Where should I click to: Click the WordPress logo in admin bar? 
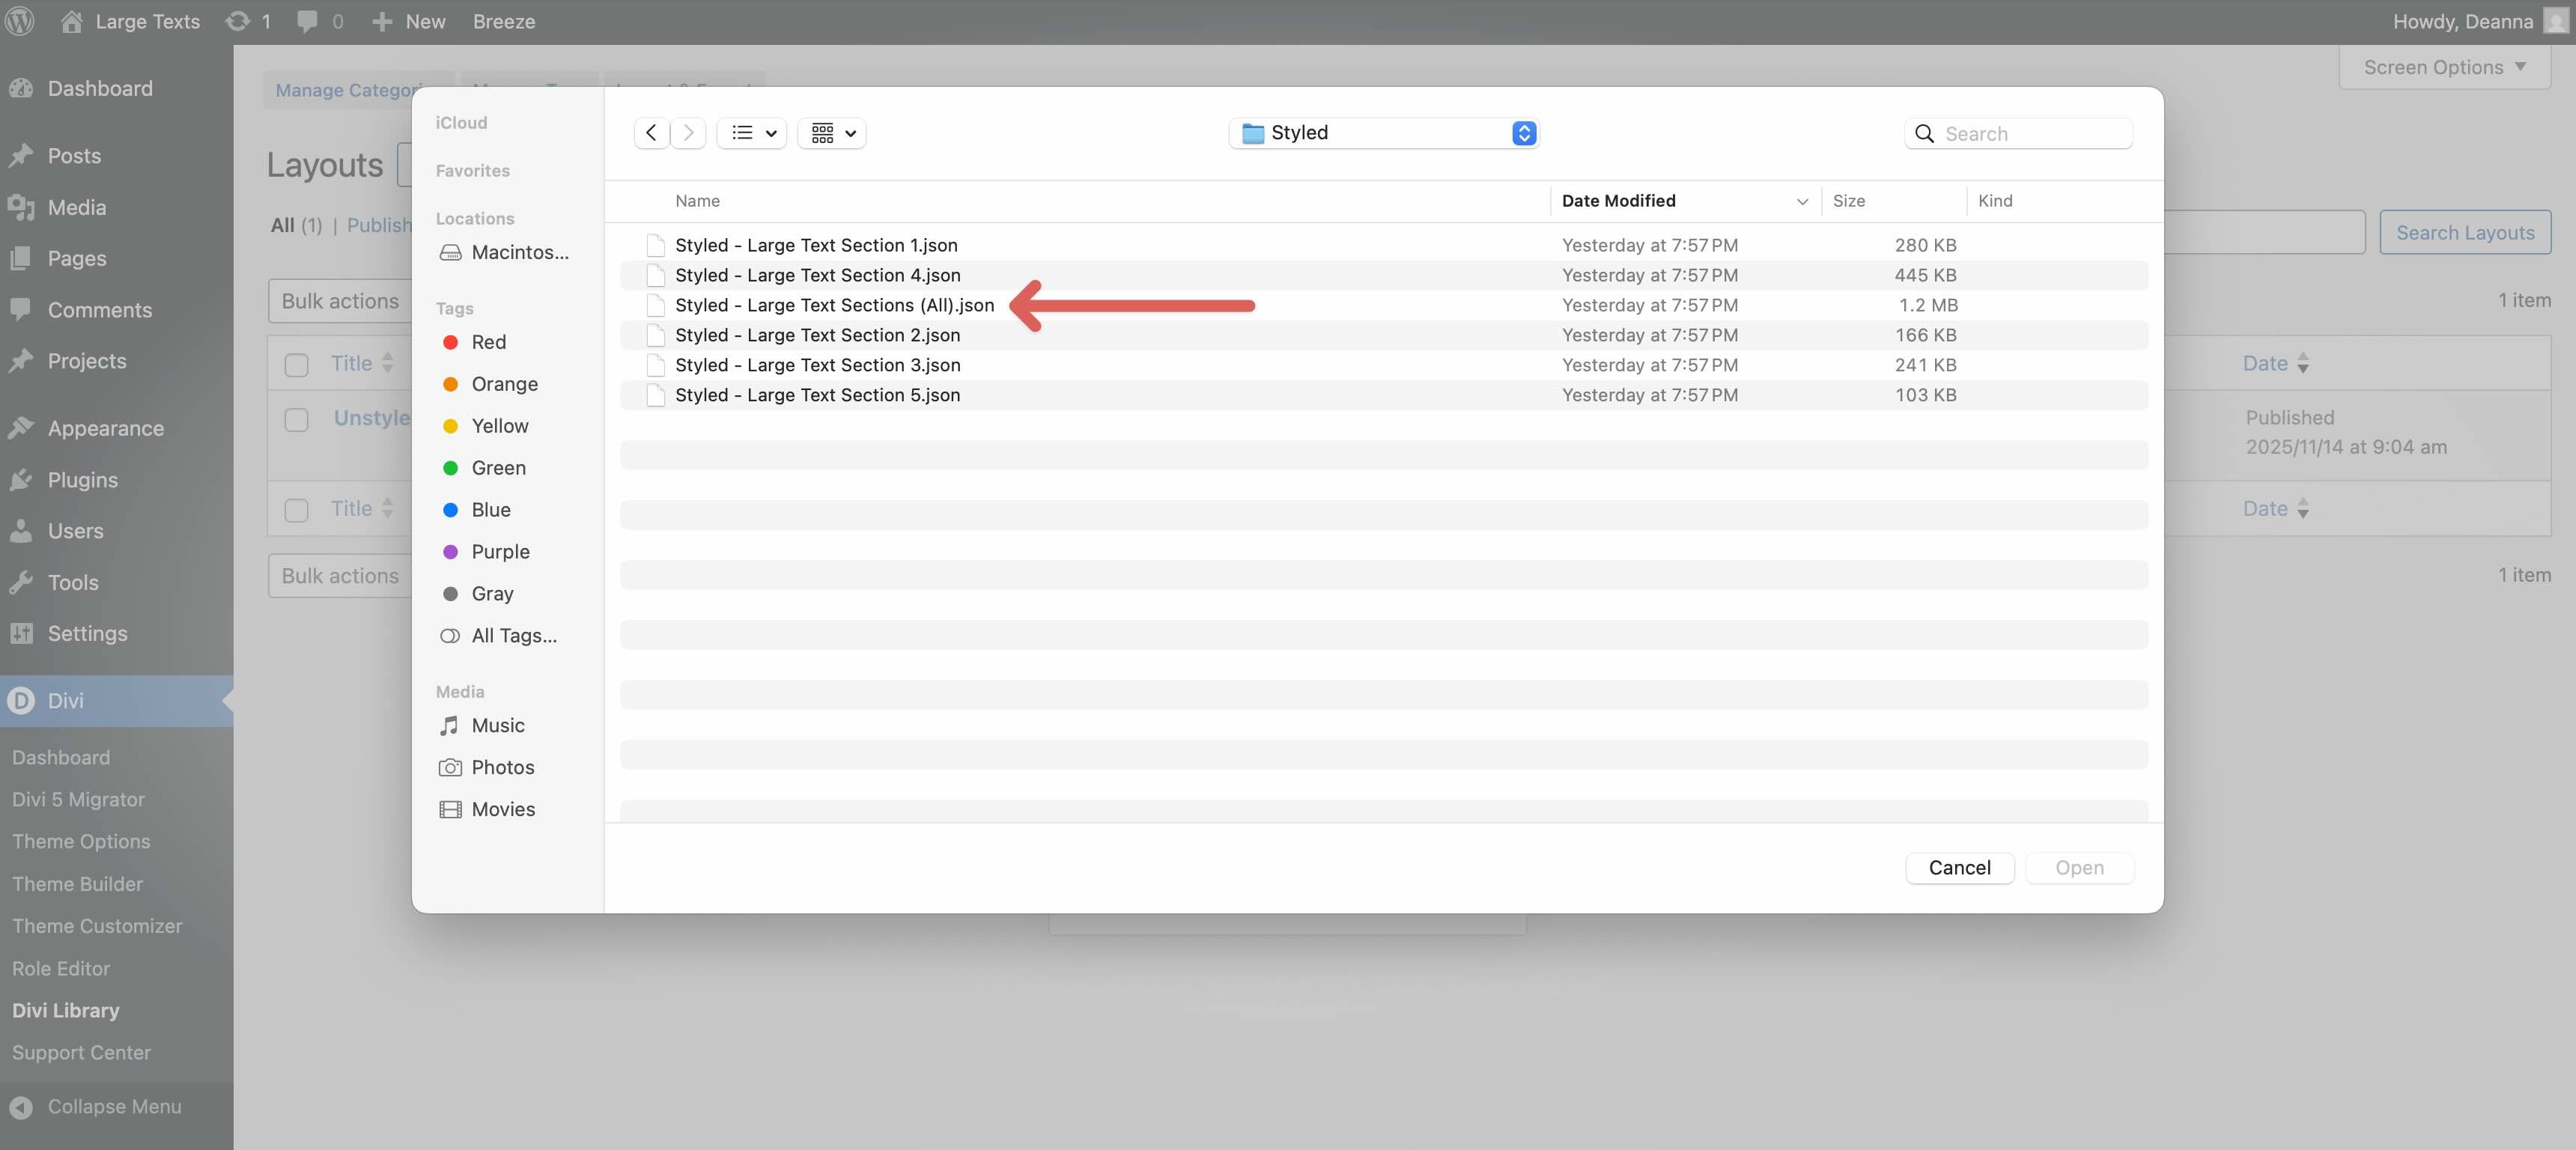click(x=20, y=21)
